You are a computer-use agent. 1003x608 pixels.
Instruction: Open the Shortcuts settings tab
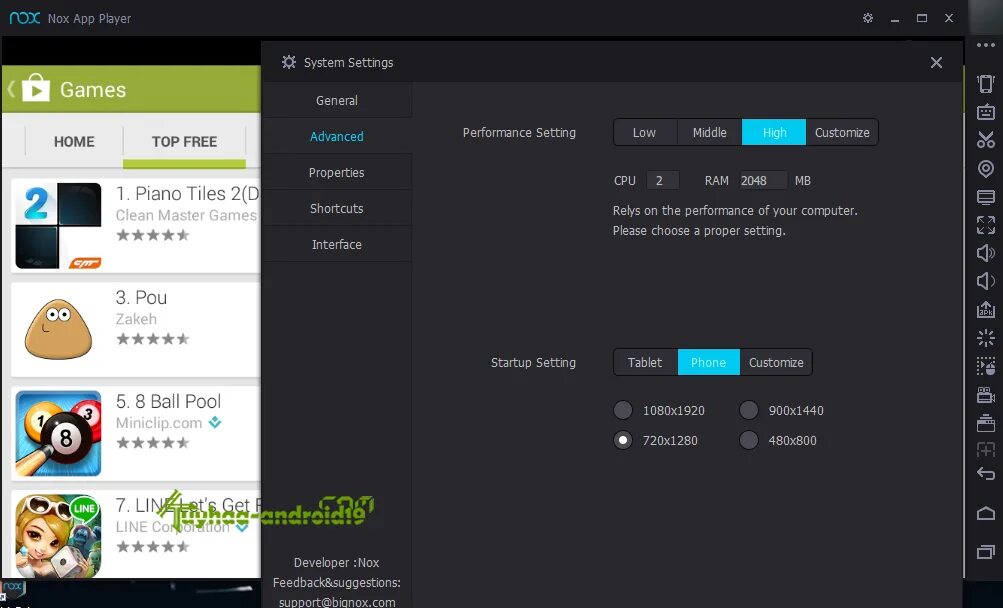coord(336,208)
